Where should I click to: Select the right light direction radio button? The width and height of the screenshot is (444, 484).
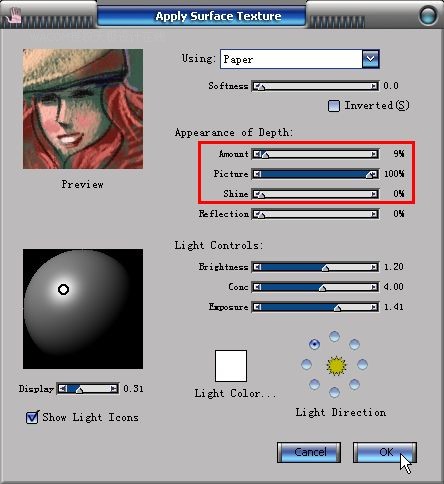point(362,364)
